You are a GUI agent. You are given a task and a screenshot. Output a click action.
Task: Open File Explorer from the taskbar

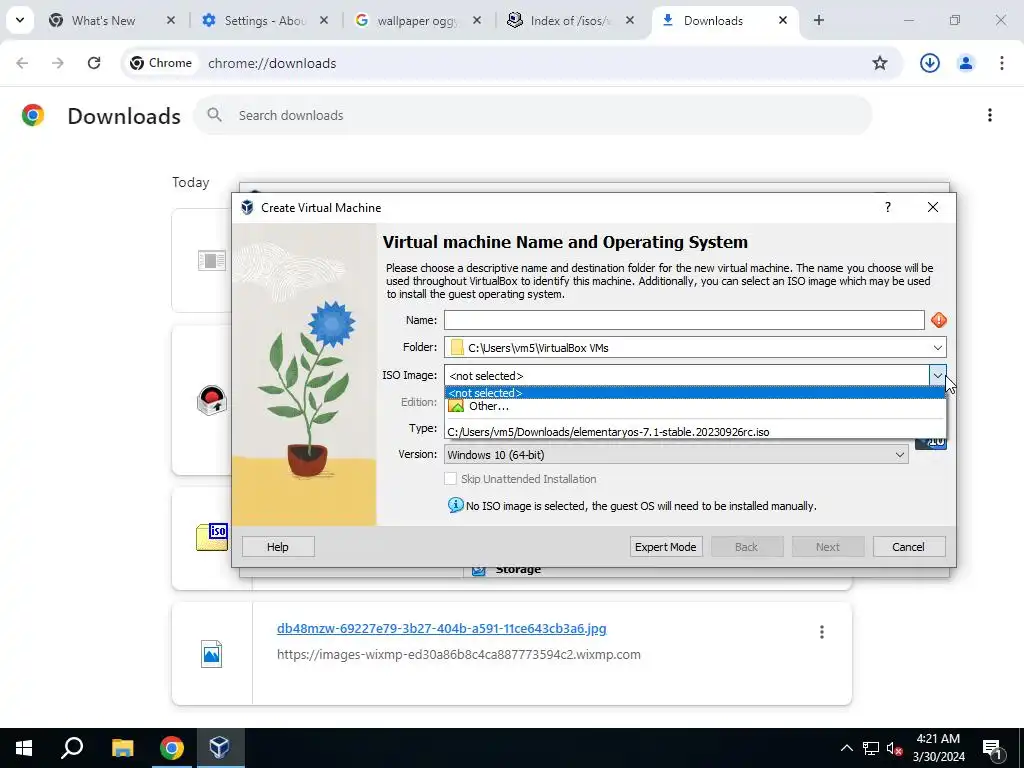122,748
